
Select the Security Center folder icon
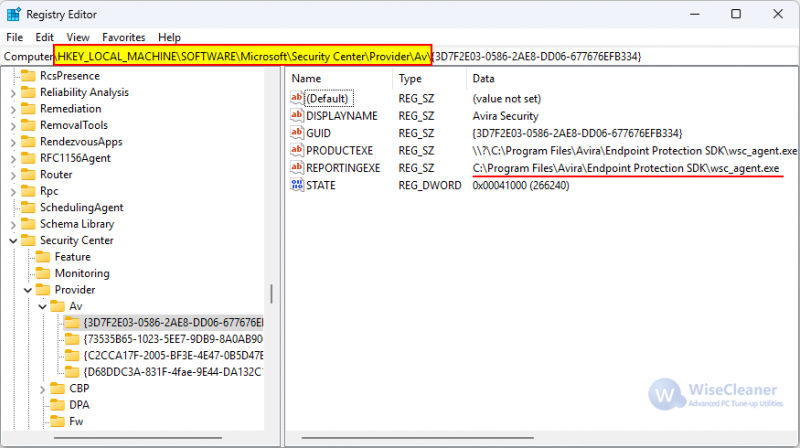coord(28,240)
